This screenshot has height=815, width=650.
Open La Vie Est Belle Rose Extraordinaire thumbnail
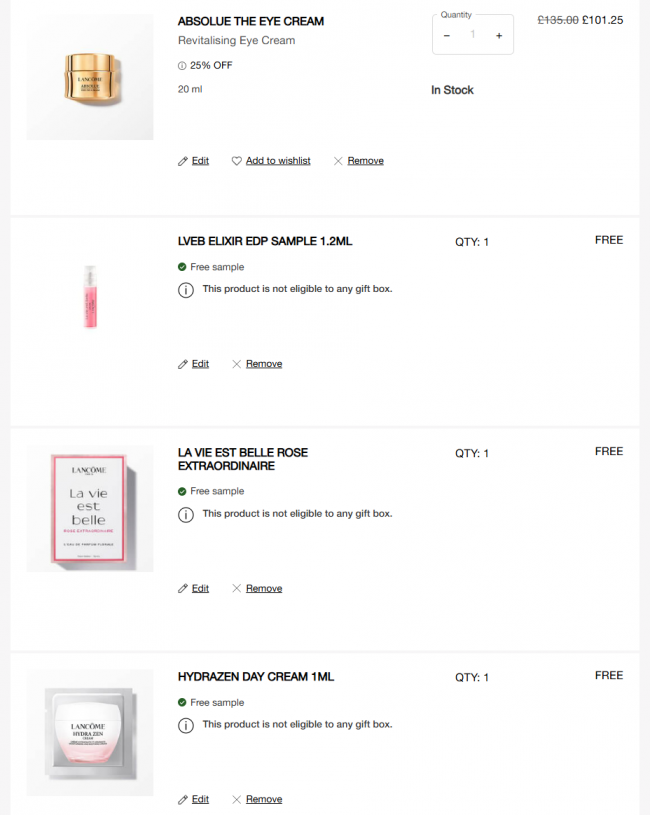(90, 509)
